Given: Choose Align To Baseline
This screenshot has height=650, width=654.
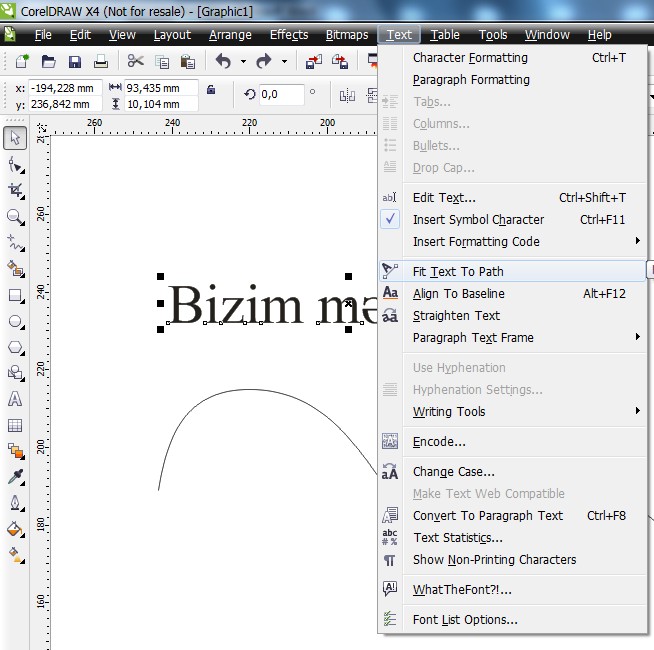Looking at the screenshot, I should pos(513,293).
